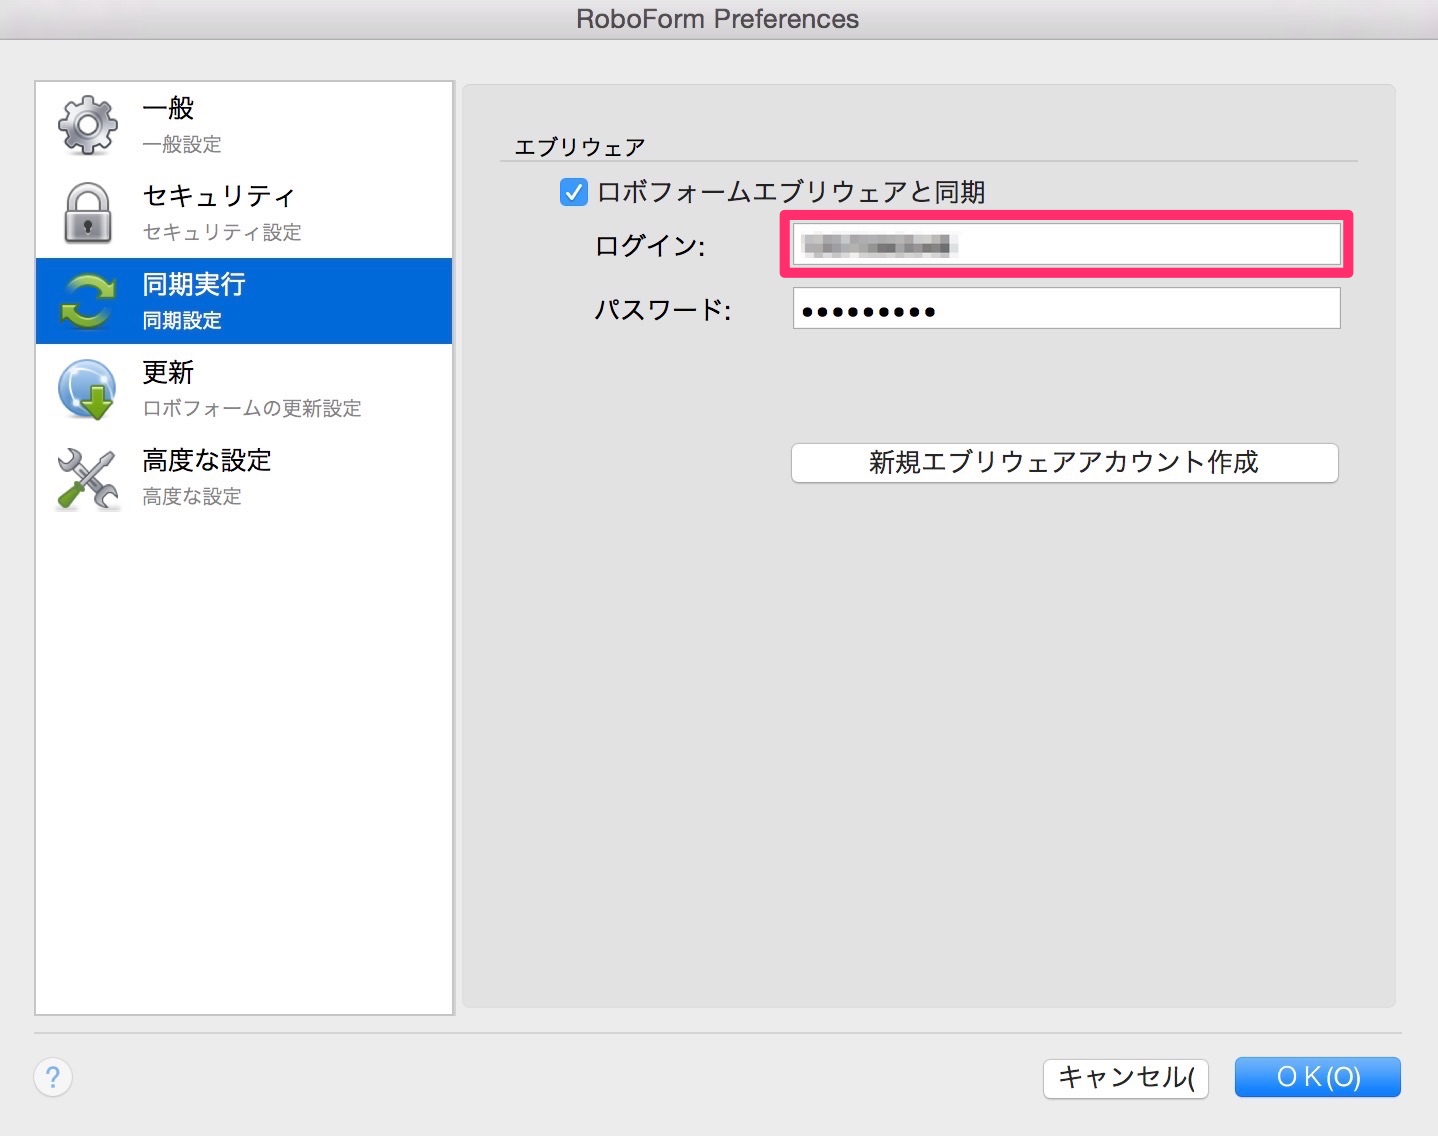The width and height of the screenshot is (1438, 1136).
Task: Click the 同期設定 subtitle text
Action: pyautogui.click(x=182, y=321)
